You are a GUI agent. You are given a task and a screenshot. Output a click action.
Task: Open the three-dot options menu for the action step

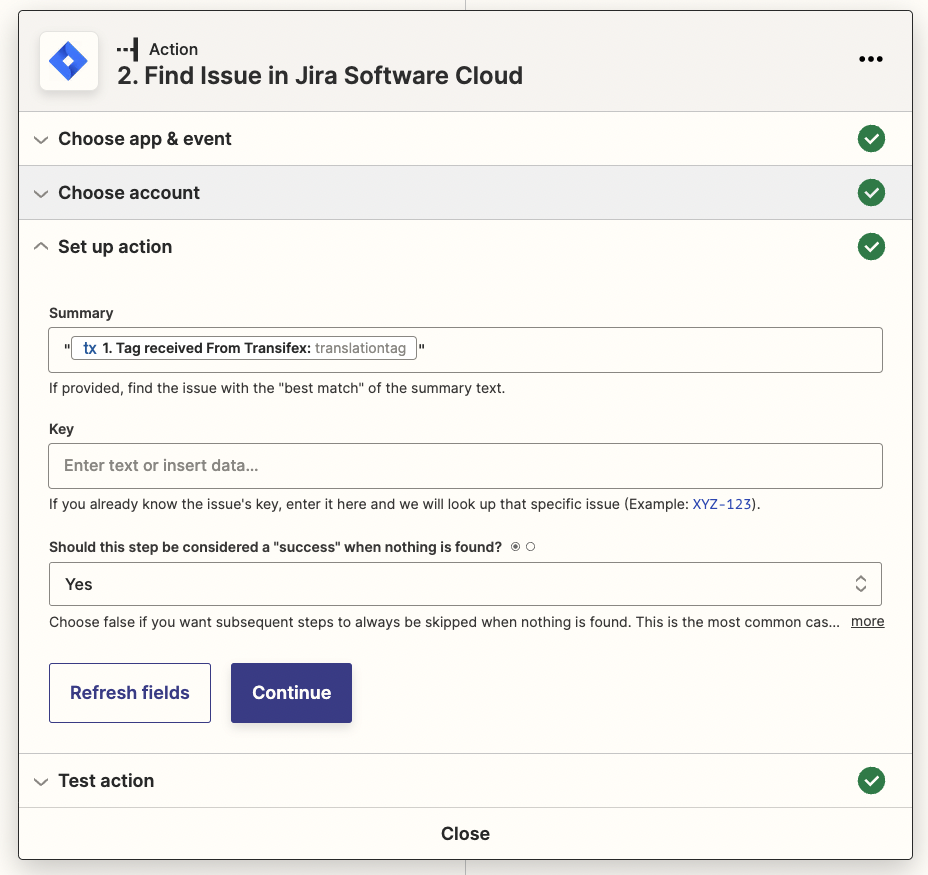point(870,59)
